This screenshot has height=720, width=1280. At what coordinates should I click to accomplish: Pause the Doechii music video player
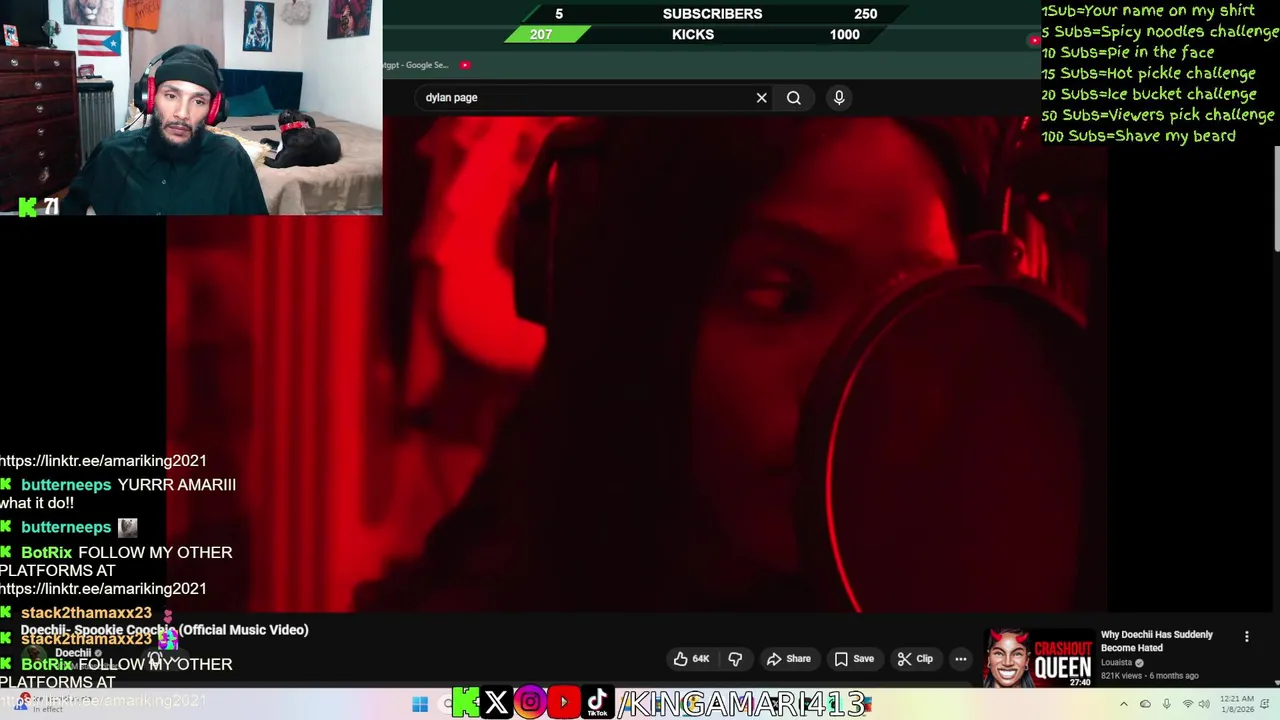coord(637,365)
